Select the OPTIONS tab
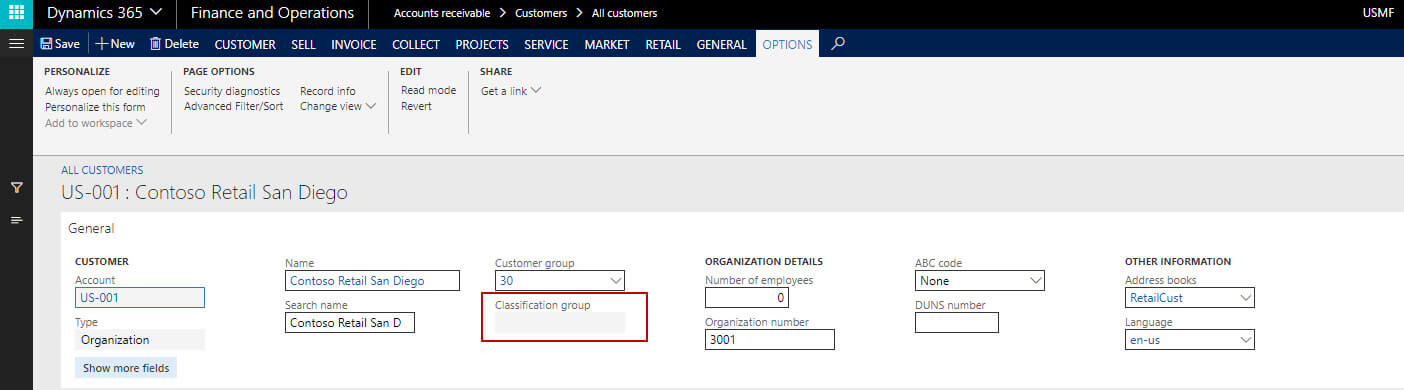Image resolution: width=1404 pixels, height=390 pixels. (x=787, y=44)
